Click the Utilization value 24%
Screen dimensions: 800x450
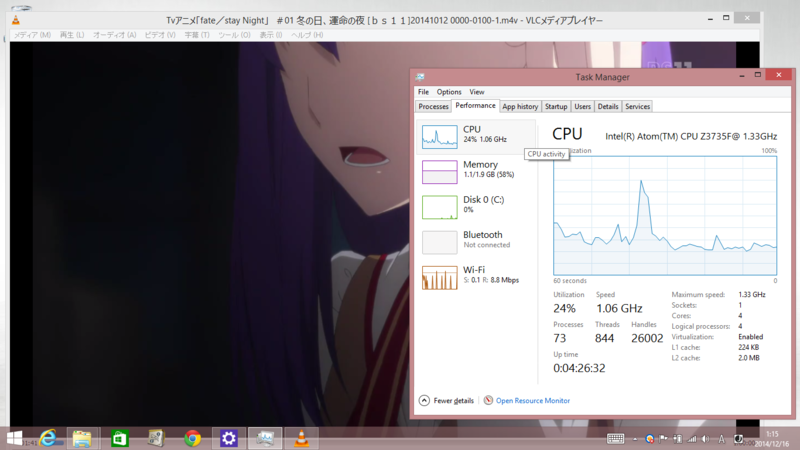[564, 308]
